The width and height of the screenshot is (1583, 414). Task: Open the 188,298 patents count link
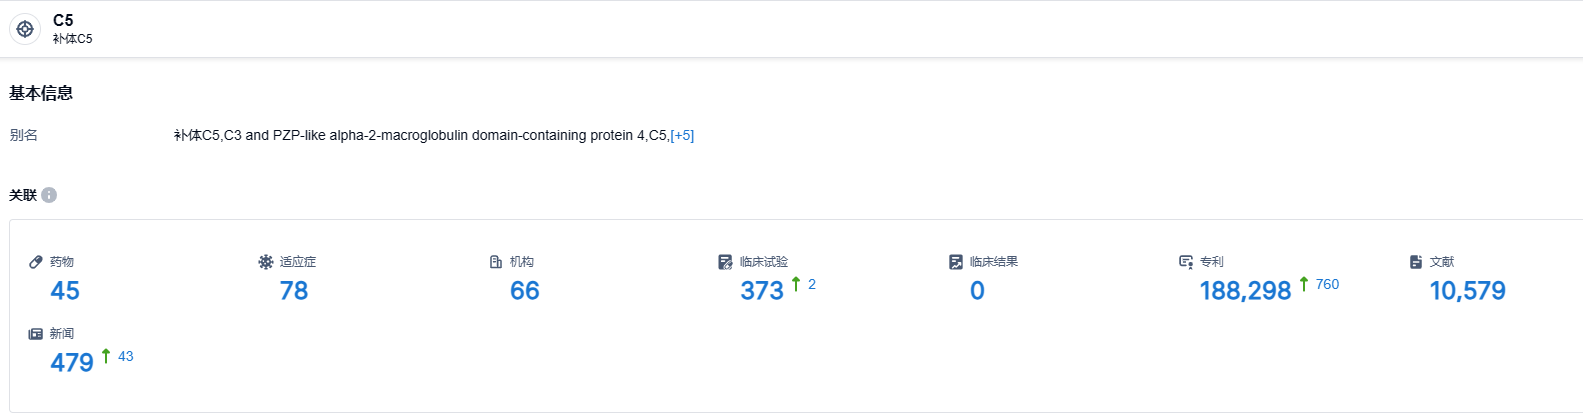[x=1245, y=291]
